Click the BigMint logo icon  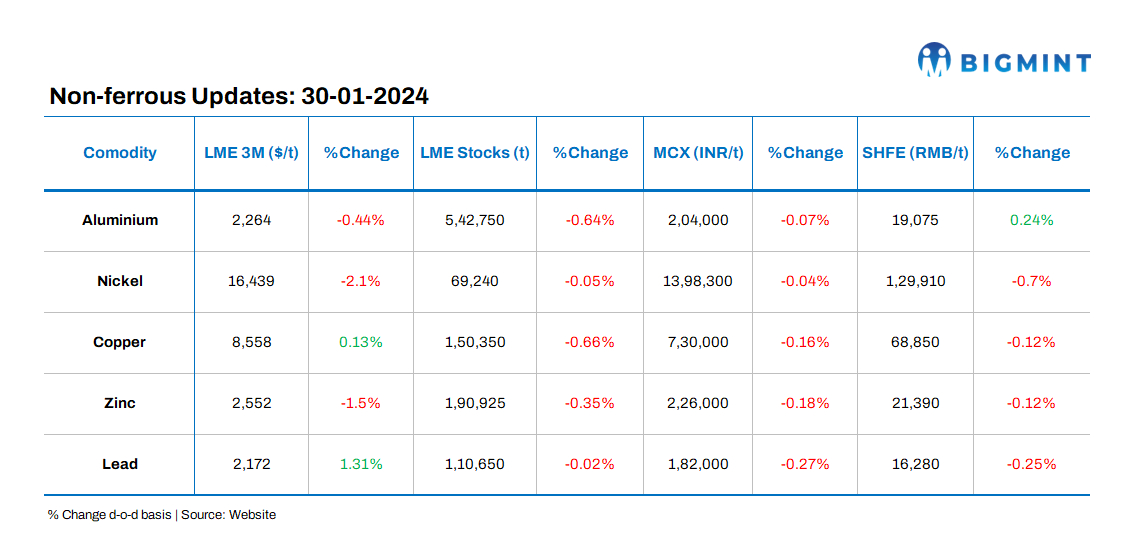(933, 60)
